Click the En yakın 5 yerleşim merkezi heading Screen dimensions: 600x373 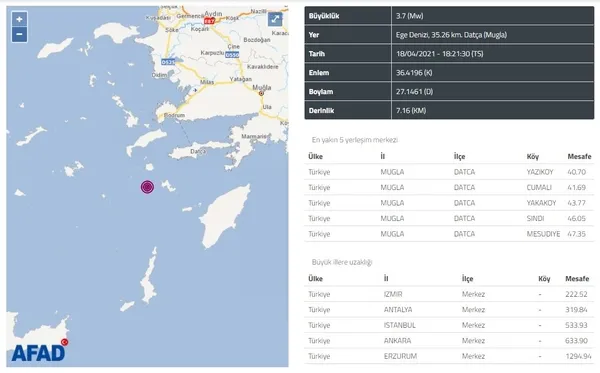[355, 140]
